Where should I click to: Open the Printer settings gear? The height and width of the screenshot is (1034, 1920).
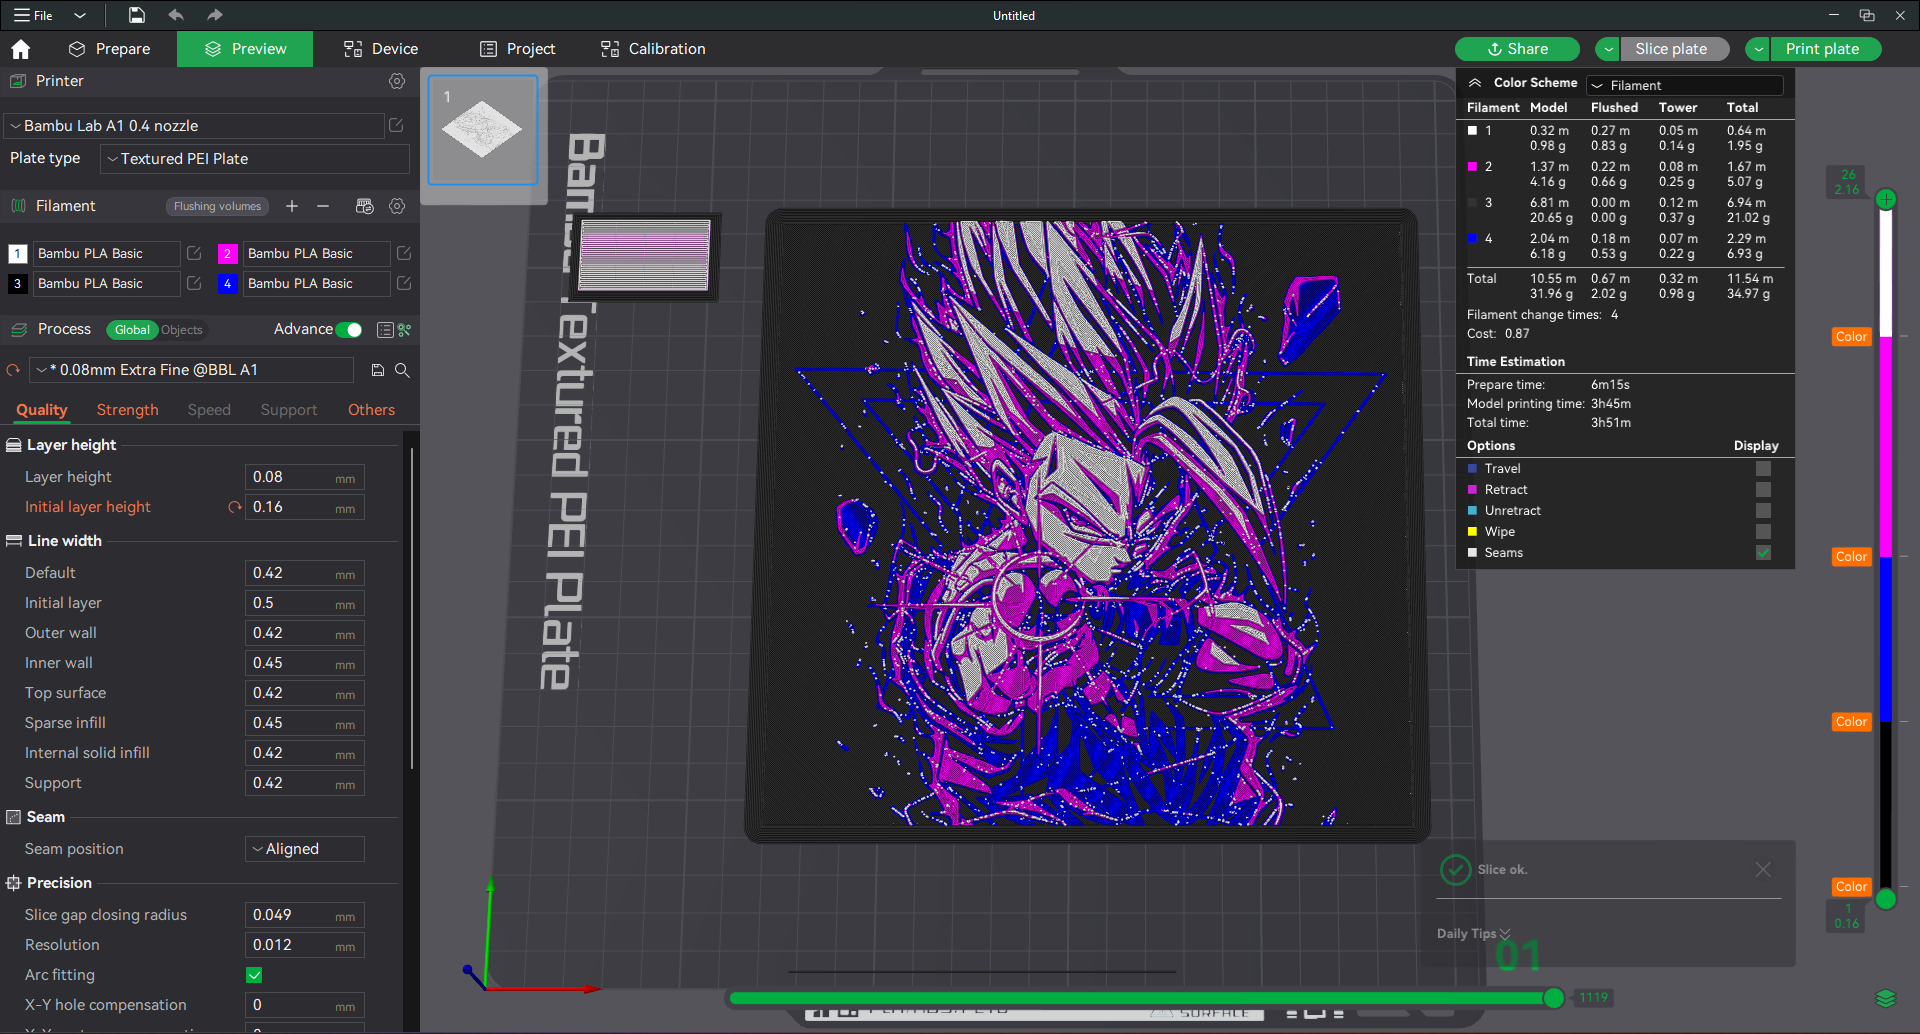point(397,81)
